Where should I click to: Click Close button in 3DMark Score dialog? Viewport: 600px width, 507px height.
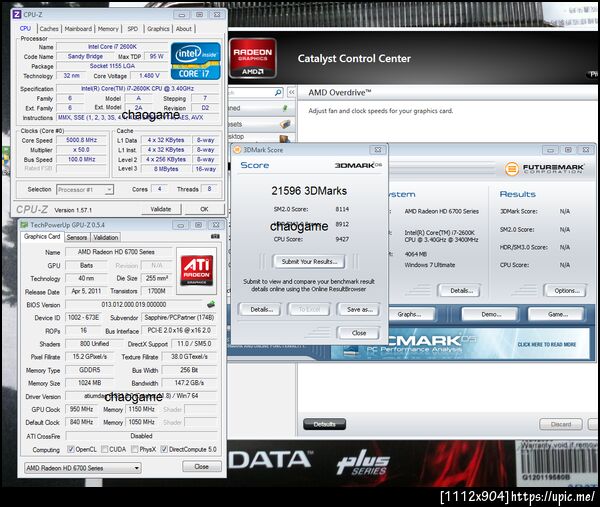pos(358,333)
